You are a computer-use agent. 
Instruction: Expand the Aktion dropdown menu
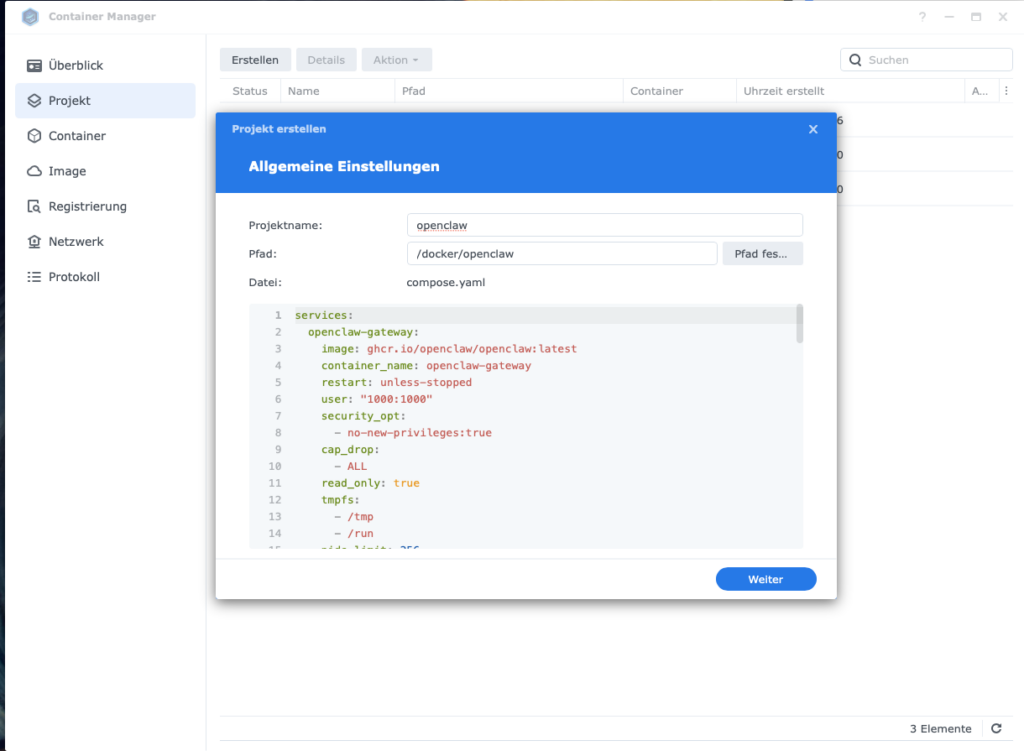(x=396, y=60)
